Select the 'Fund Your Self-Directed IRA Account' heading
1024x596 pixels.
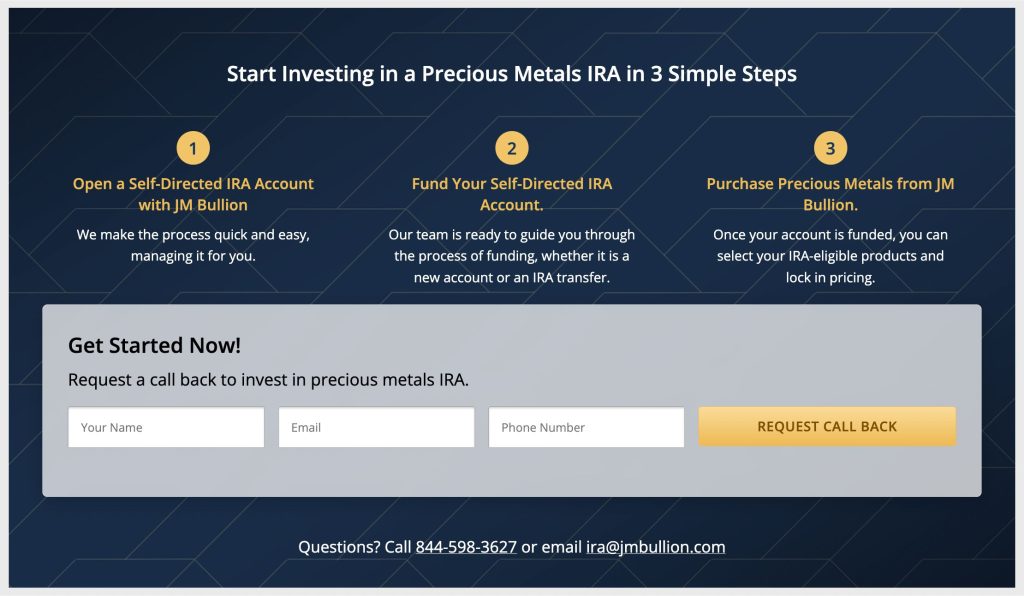click(x=511, y=194)
